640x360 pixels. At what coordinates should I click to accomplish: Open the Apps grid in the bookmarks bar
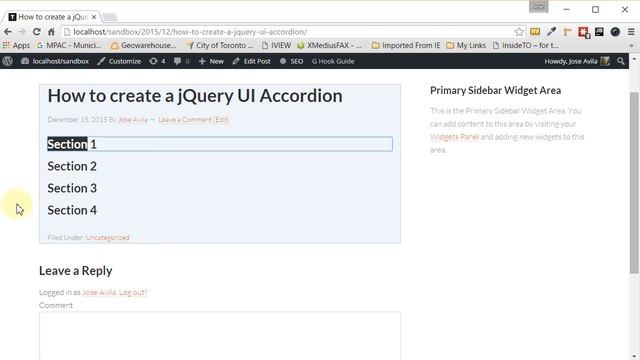[x=16, y=45]
